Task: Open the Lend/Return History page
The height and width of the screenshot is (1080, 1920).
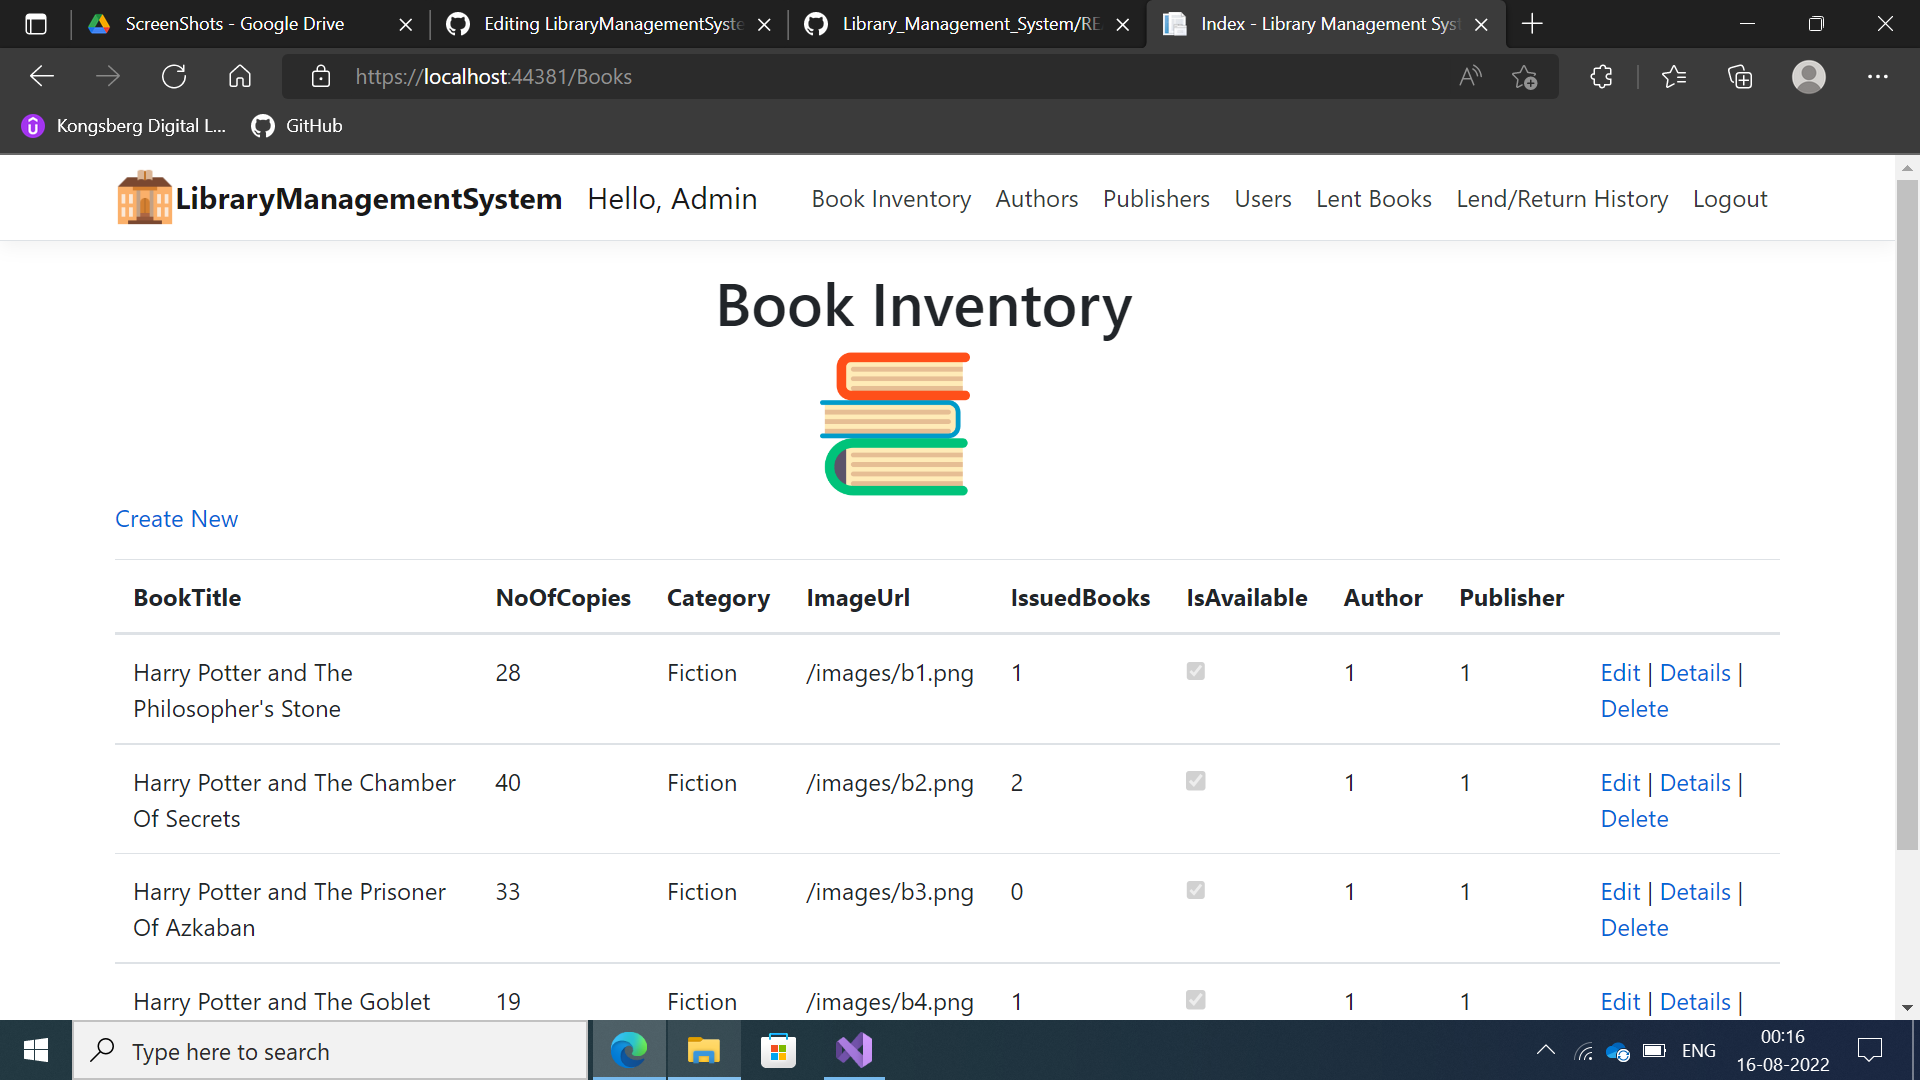Action: [1562, 198]
